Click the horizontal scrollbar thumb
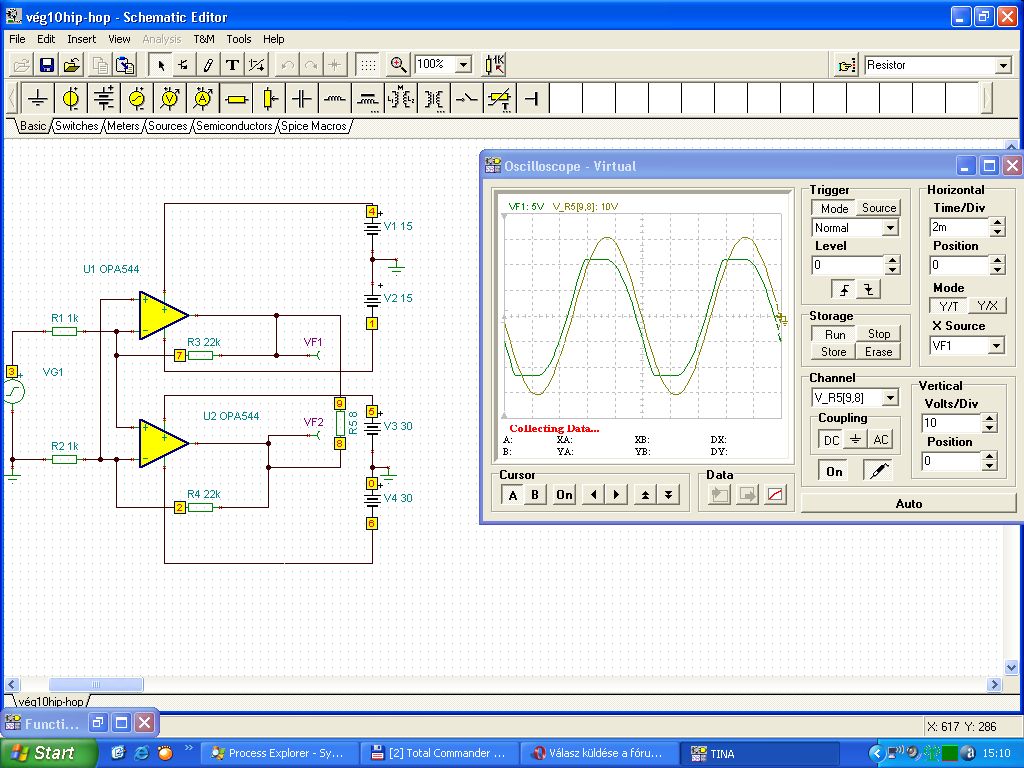Image resolution: width=1024 pixels, height=768 pixels. [x=96, y=684]
